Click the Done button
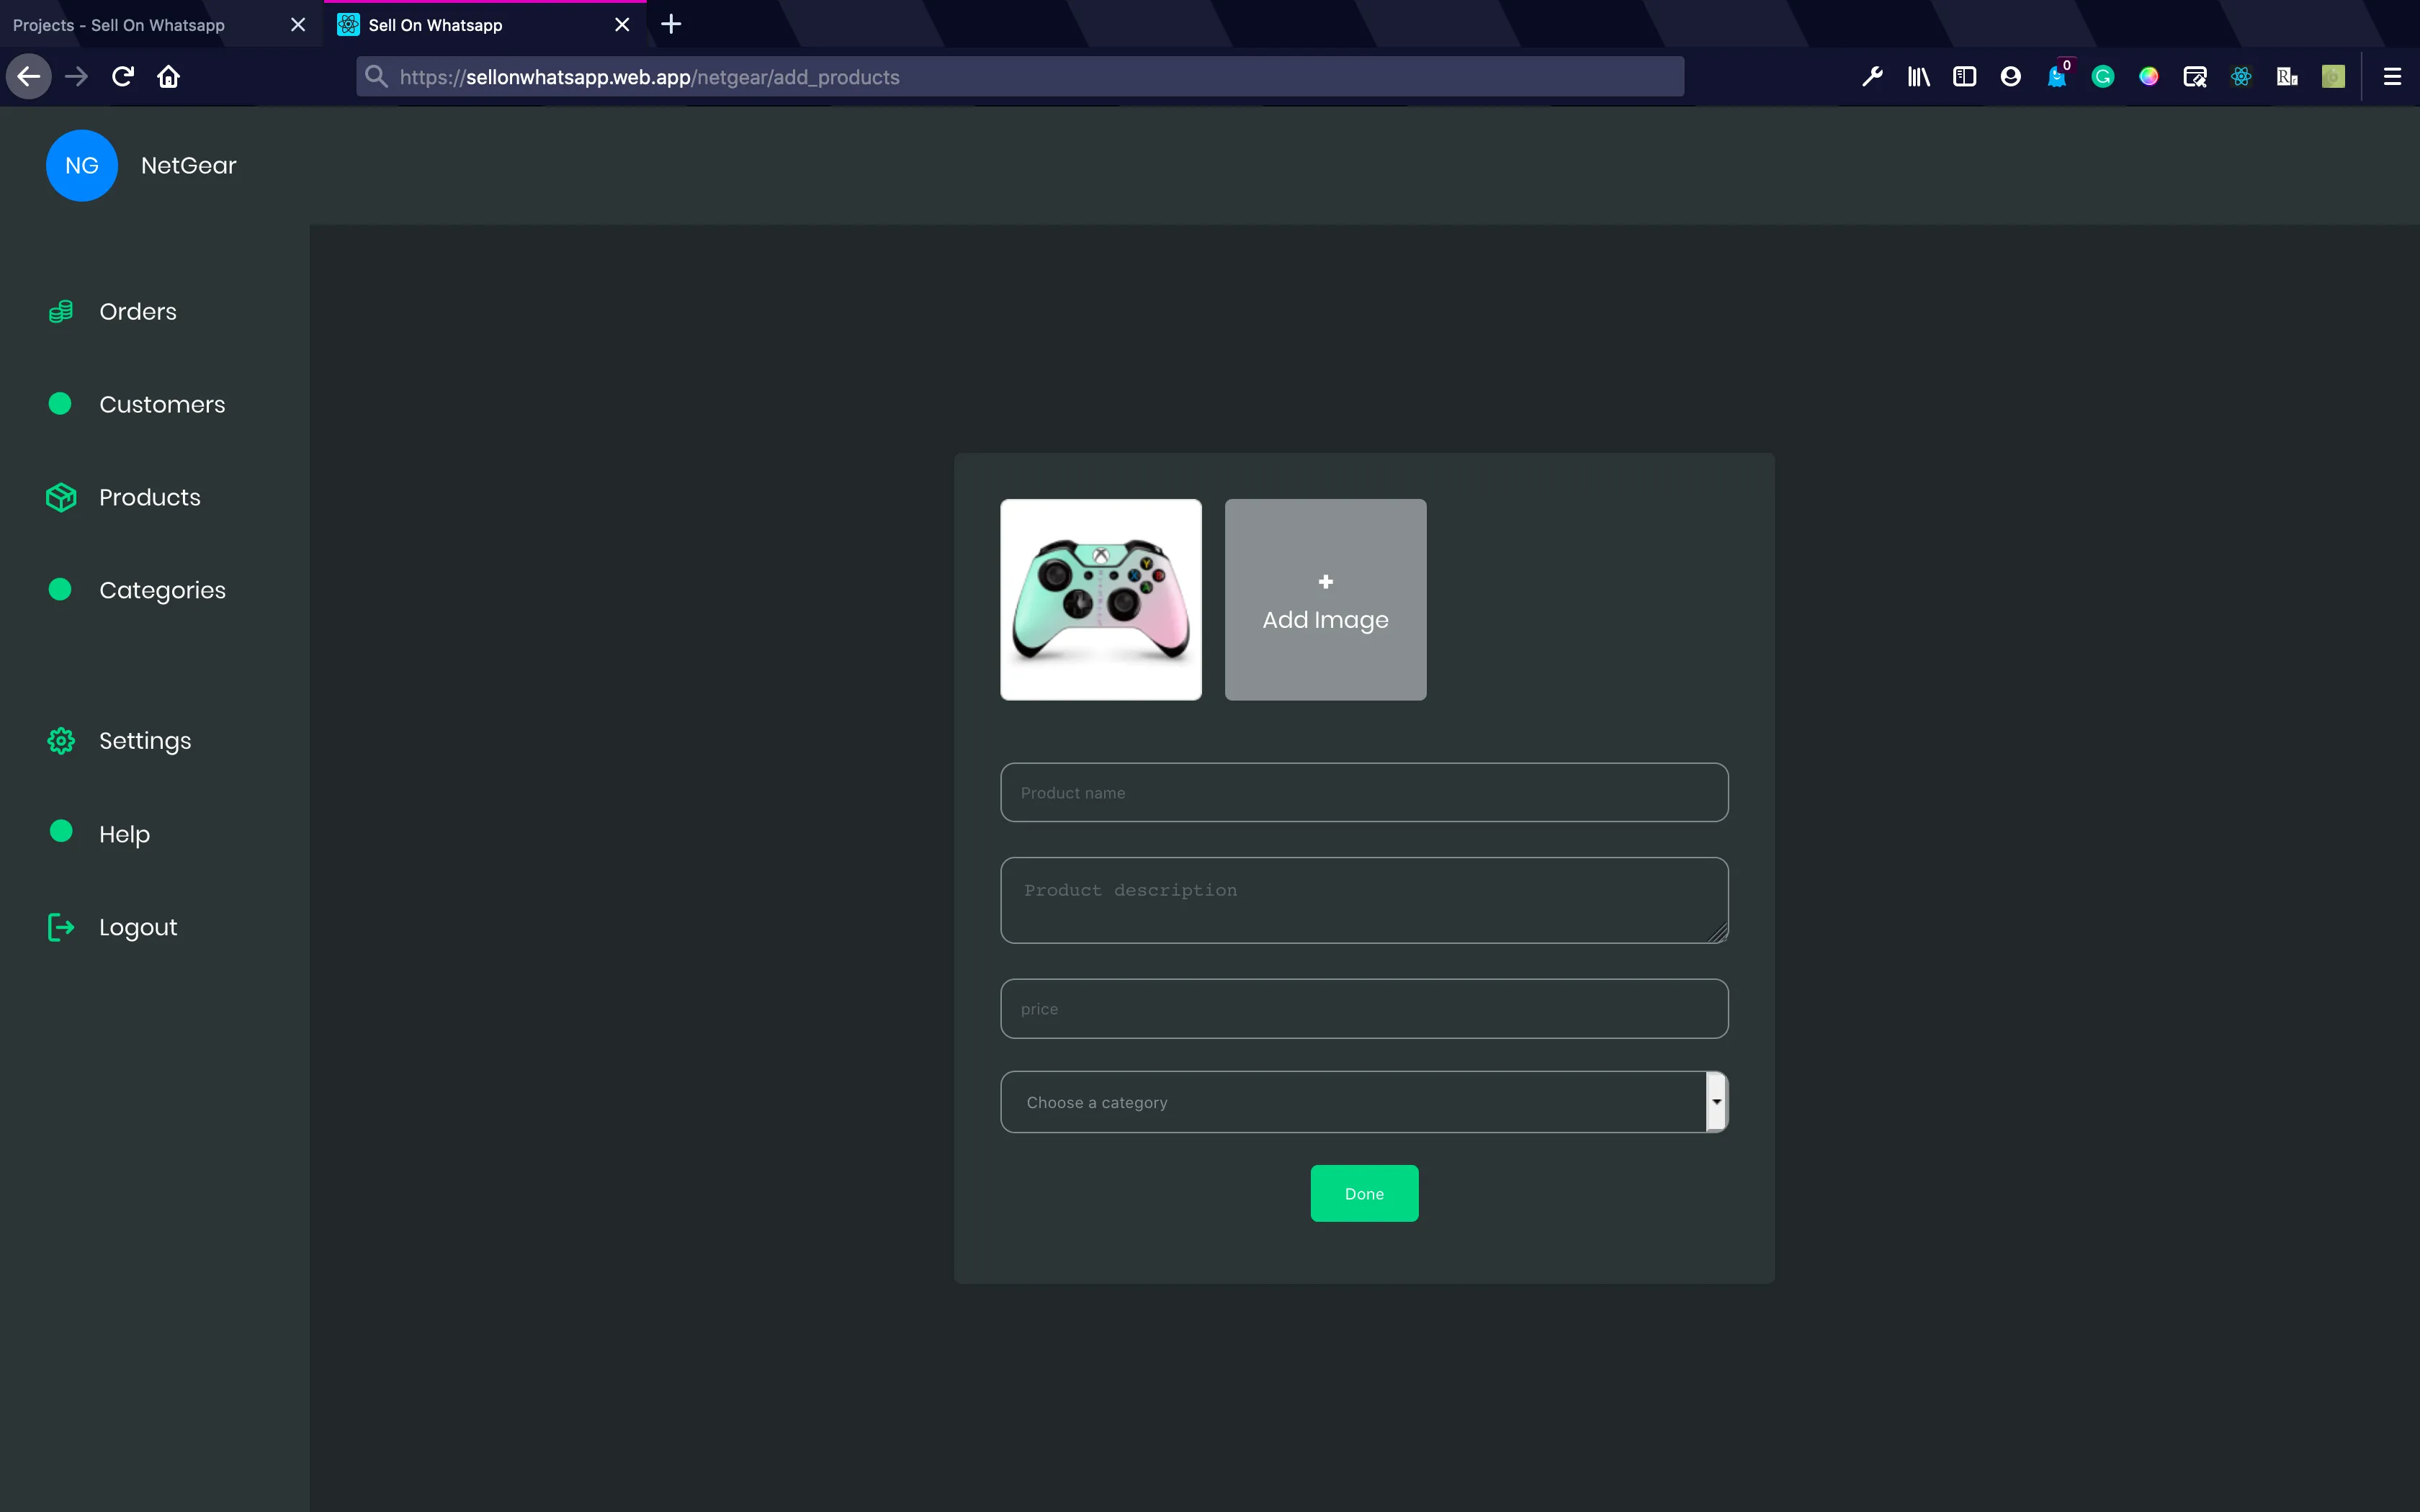 1364,1193
